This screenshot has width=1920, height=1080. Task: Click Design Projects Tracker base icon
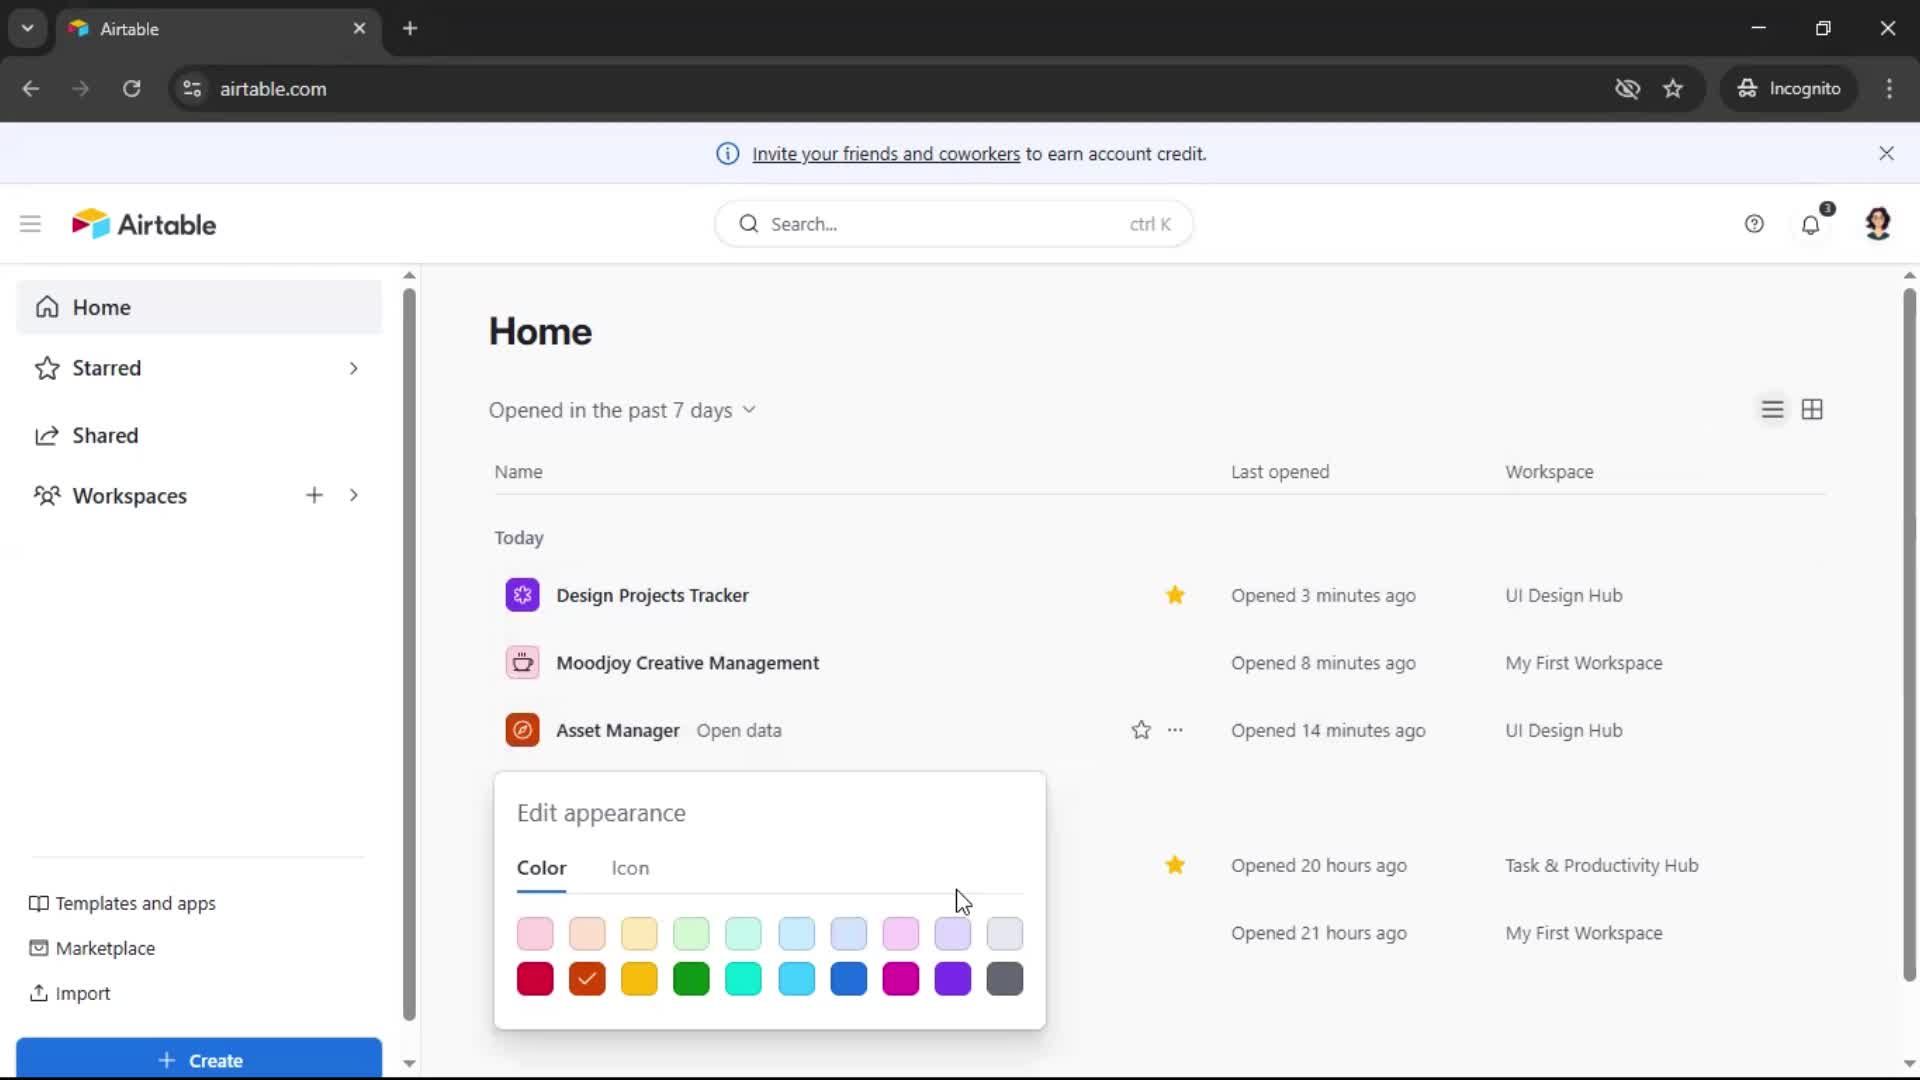[522, 595]
